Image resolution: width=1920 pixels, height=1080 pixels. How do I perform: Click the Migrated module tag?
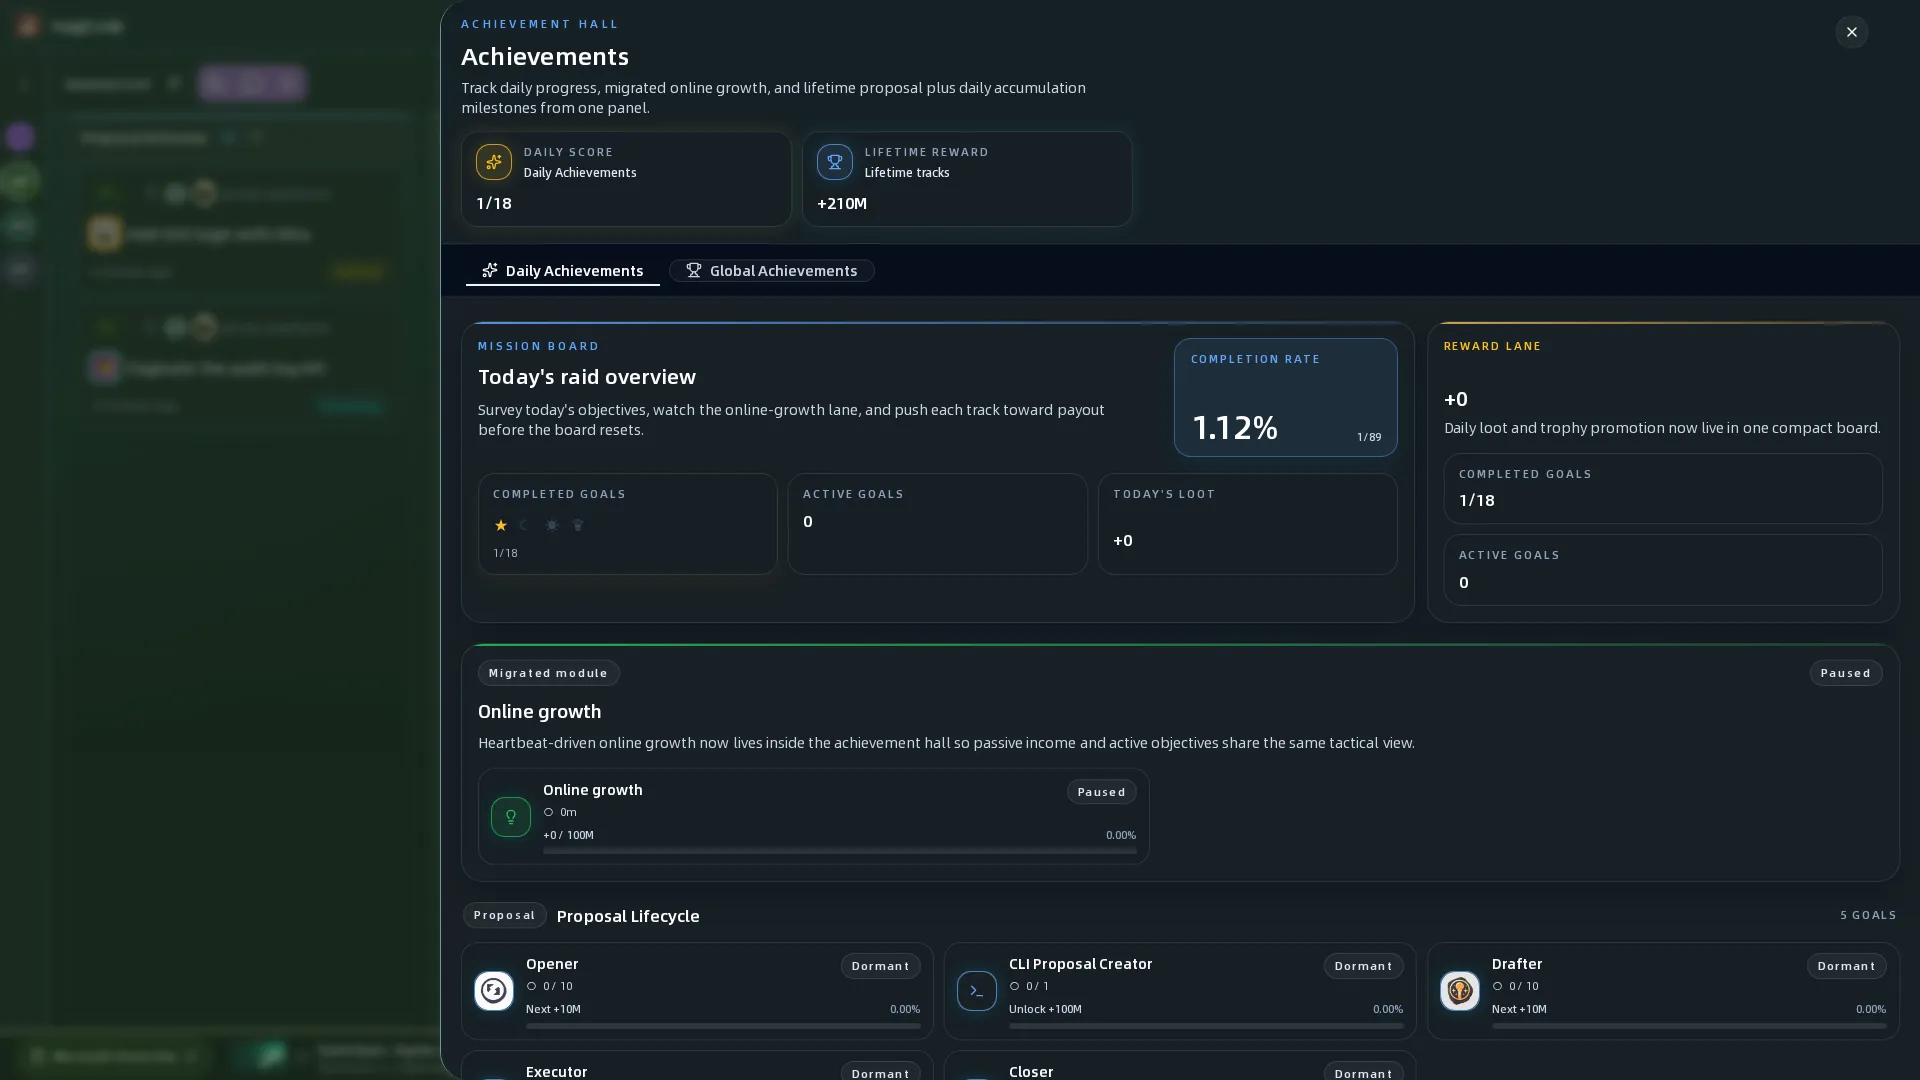(548, 673)
